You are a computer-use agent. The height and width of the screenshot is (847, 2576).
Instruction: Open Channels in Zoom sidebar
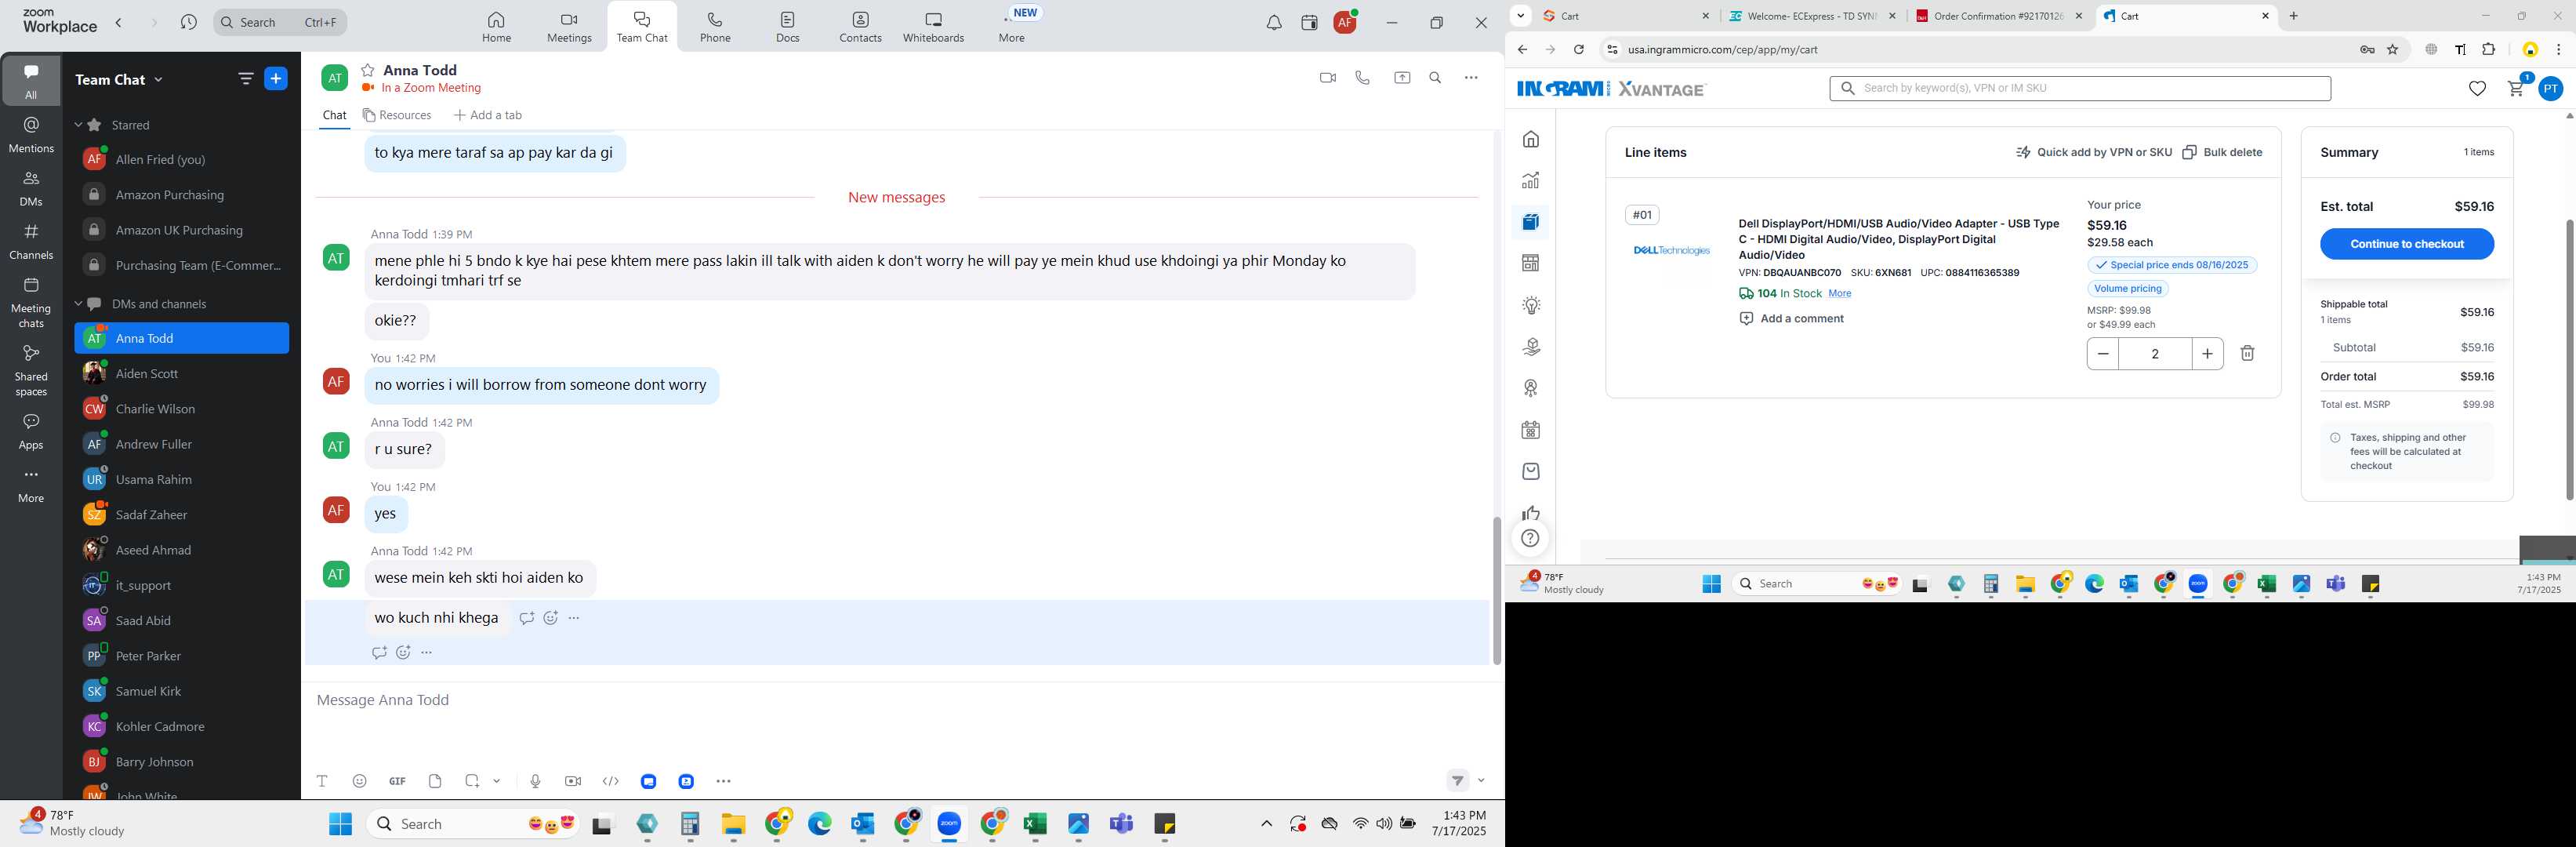pos(31,241)
